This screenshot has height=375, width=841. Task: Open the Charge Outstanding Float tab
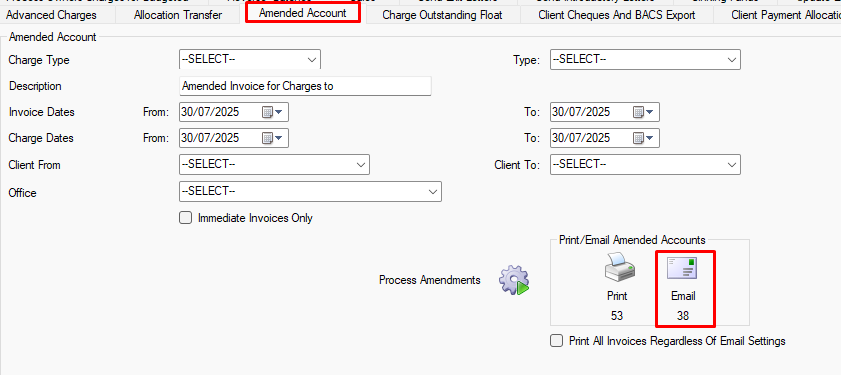(442, 15)
